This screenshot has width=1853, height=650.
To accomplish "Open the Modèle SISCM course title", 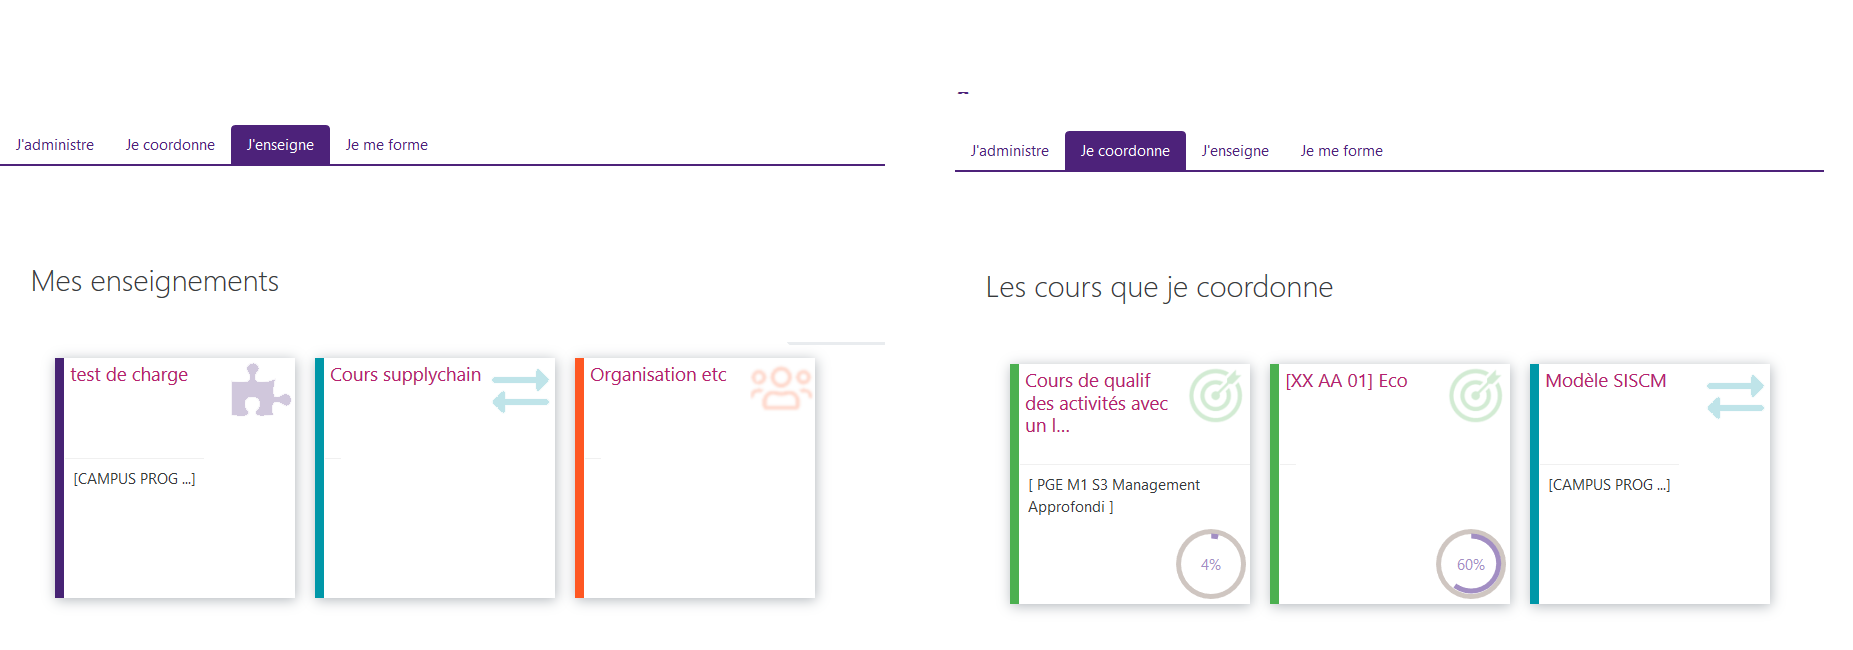I will (x=1605, y=381).
